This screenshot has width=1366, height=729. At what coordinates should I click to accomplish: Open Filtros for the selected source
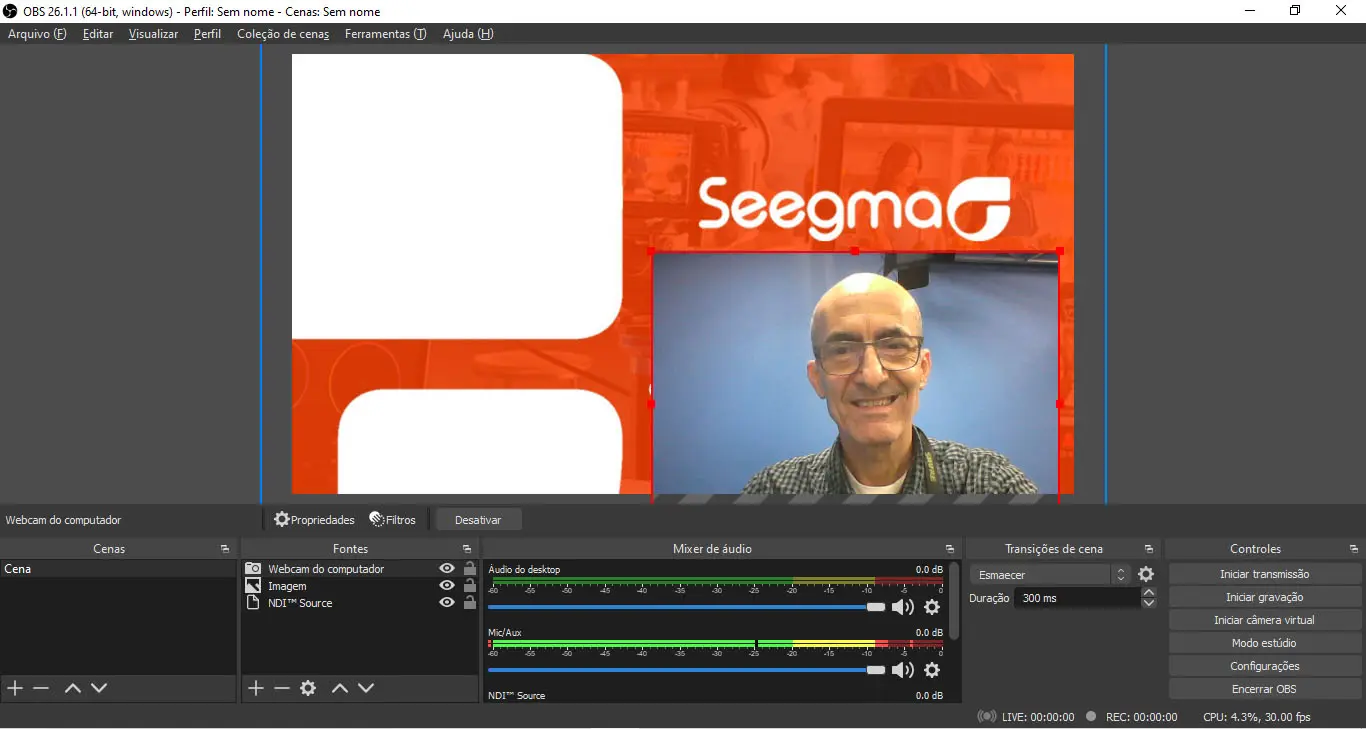[392, 520]
